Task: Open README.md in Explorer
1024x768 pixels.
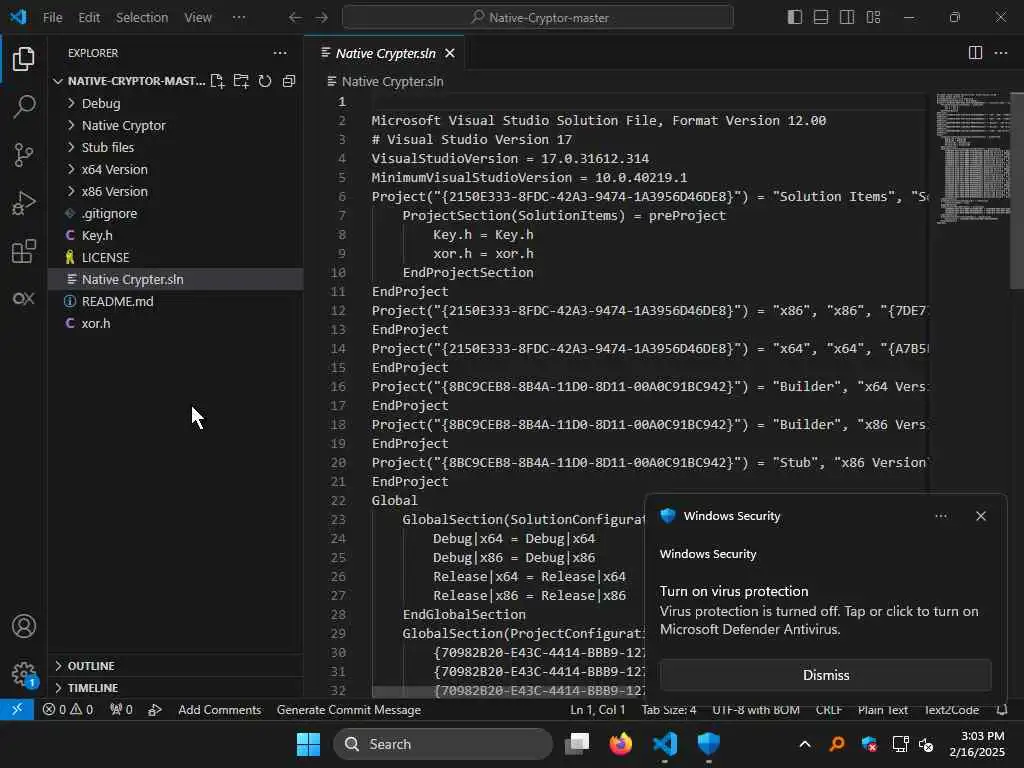Action: [x=118, y=301]
